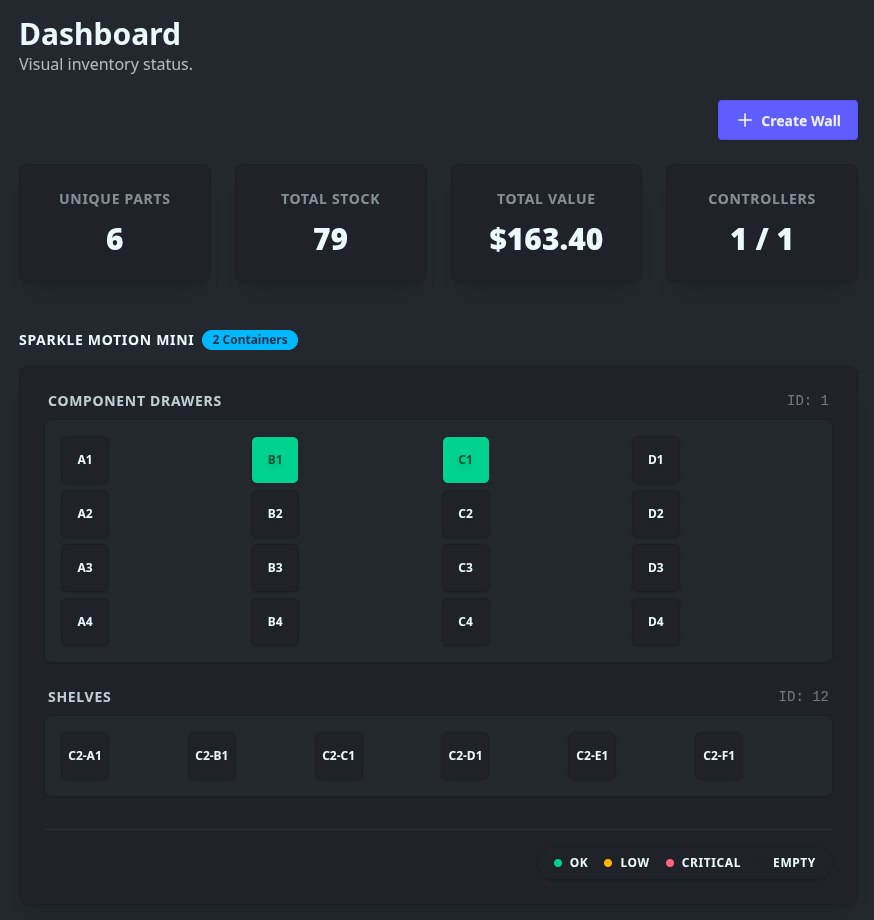Image resolution: width=874 pixels, height=920 pixels.
Task: Open shelf slot C2-A1
Action: [85, 756]
